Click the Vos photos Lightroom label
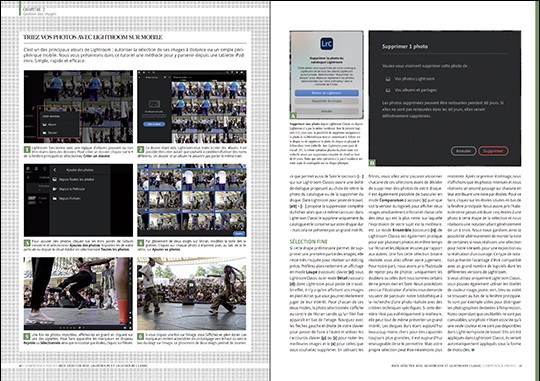The height and width of the screenshot is (381, 540). [414, 79]
